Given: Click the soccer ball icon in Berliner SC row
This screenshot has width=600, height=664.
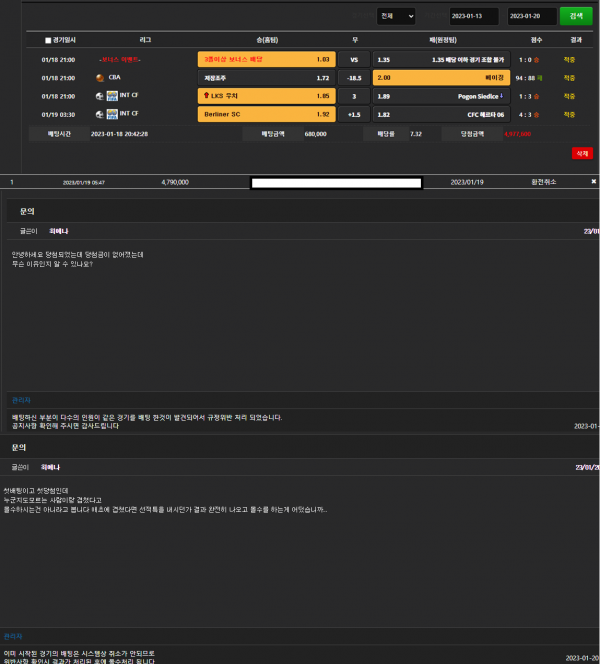Looking at the screenshot, I should (100, 114).
